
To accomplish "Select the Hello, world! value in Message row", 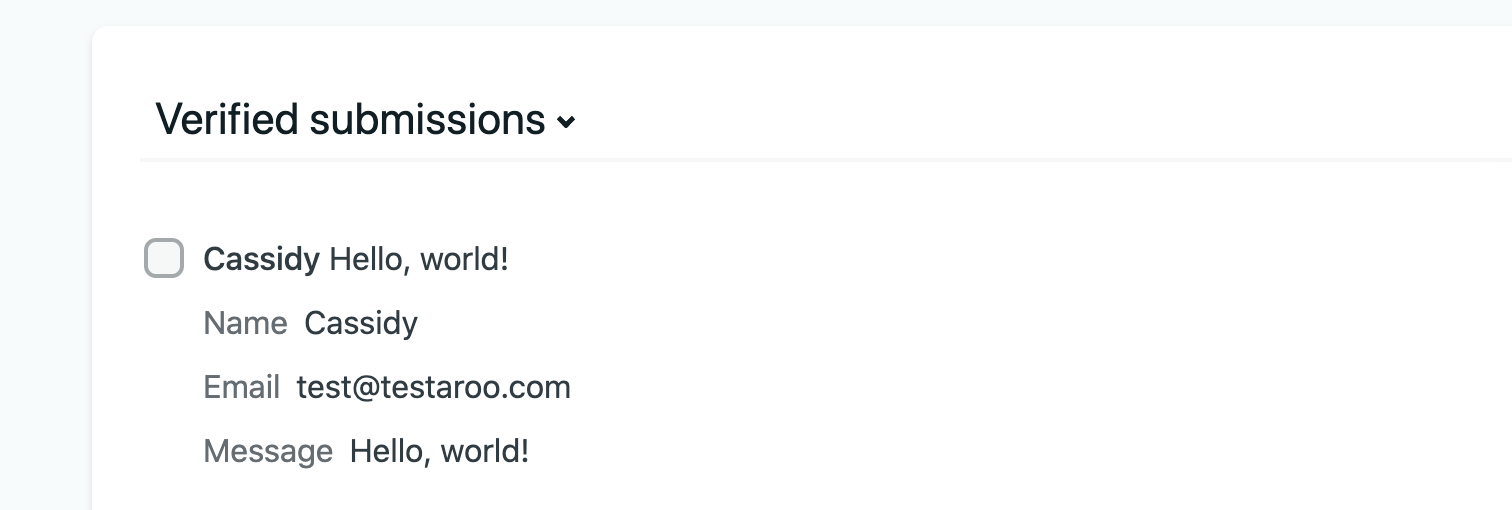I will coord(439,451).
